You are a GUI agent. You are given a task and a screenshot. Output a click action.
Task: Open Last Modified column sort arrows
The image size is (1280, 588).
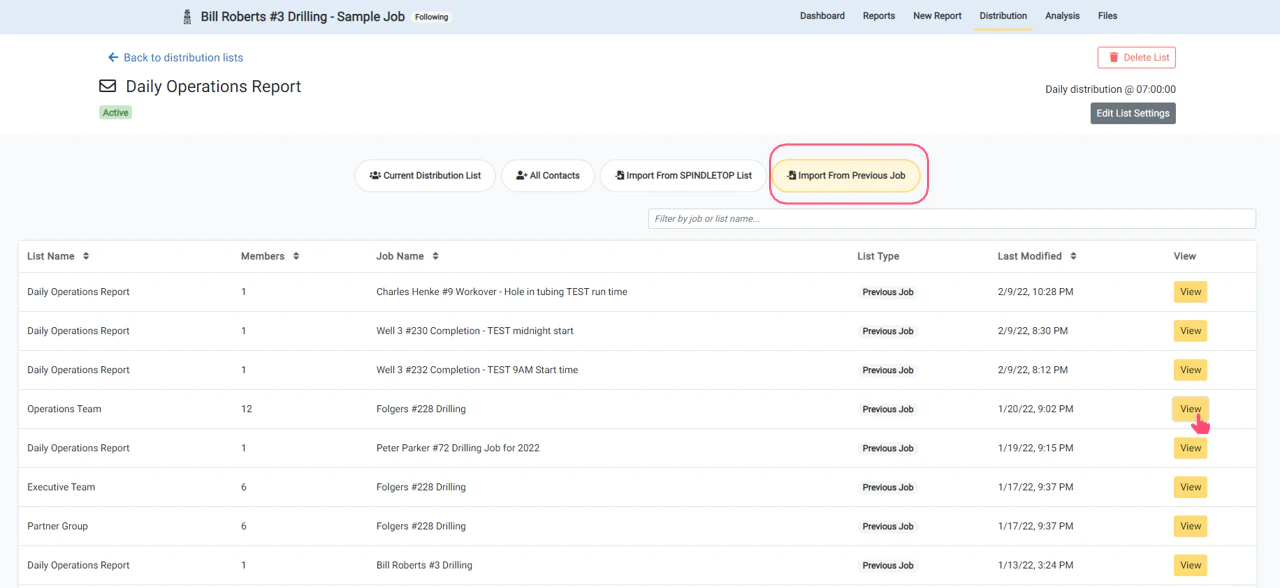point(1072,256)
